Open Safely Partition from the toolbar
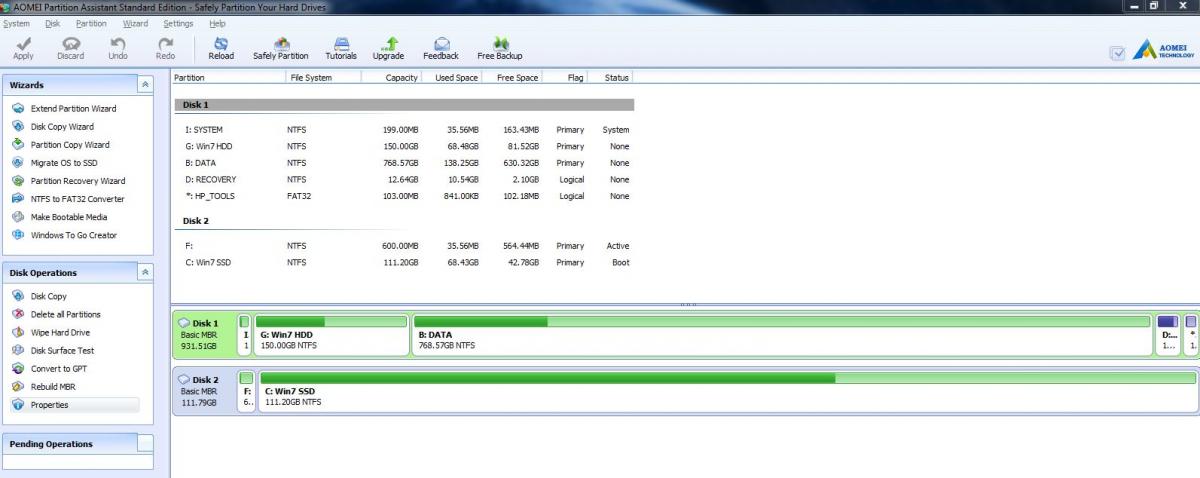 pyautogui.click(x=281, y=48)
